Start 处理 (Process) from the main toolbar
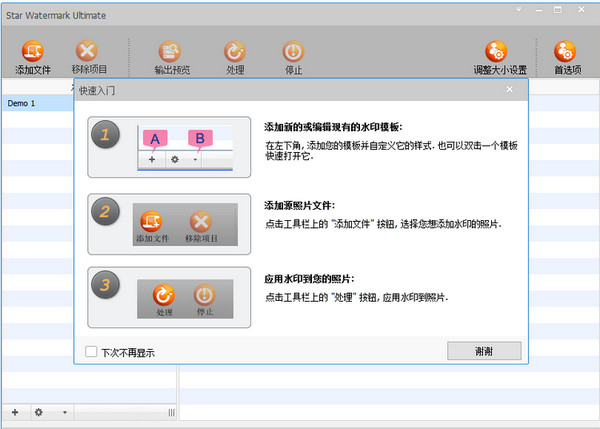The width and height of the screenshot is (600, 429). tap(235, 57)
